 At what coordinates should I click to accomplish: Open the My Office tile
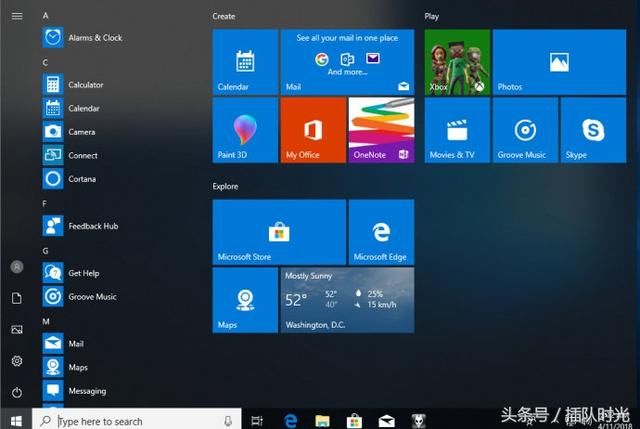tap(313, 130)
